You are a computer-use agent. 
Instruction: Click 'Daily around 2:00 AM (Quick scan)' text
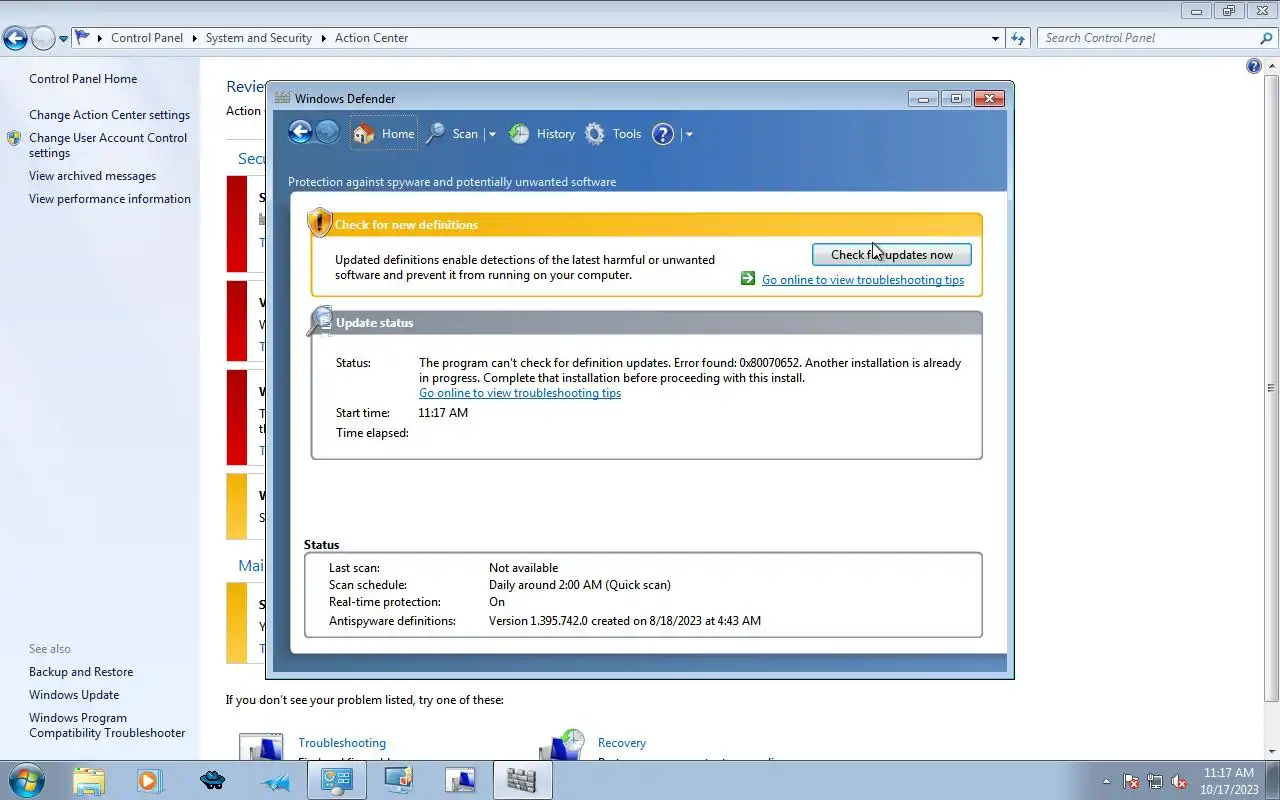point(580,585)
